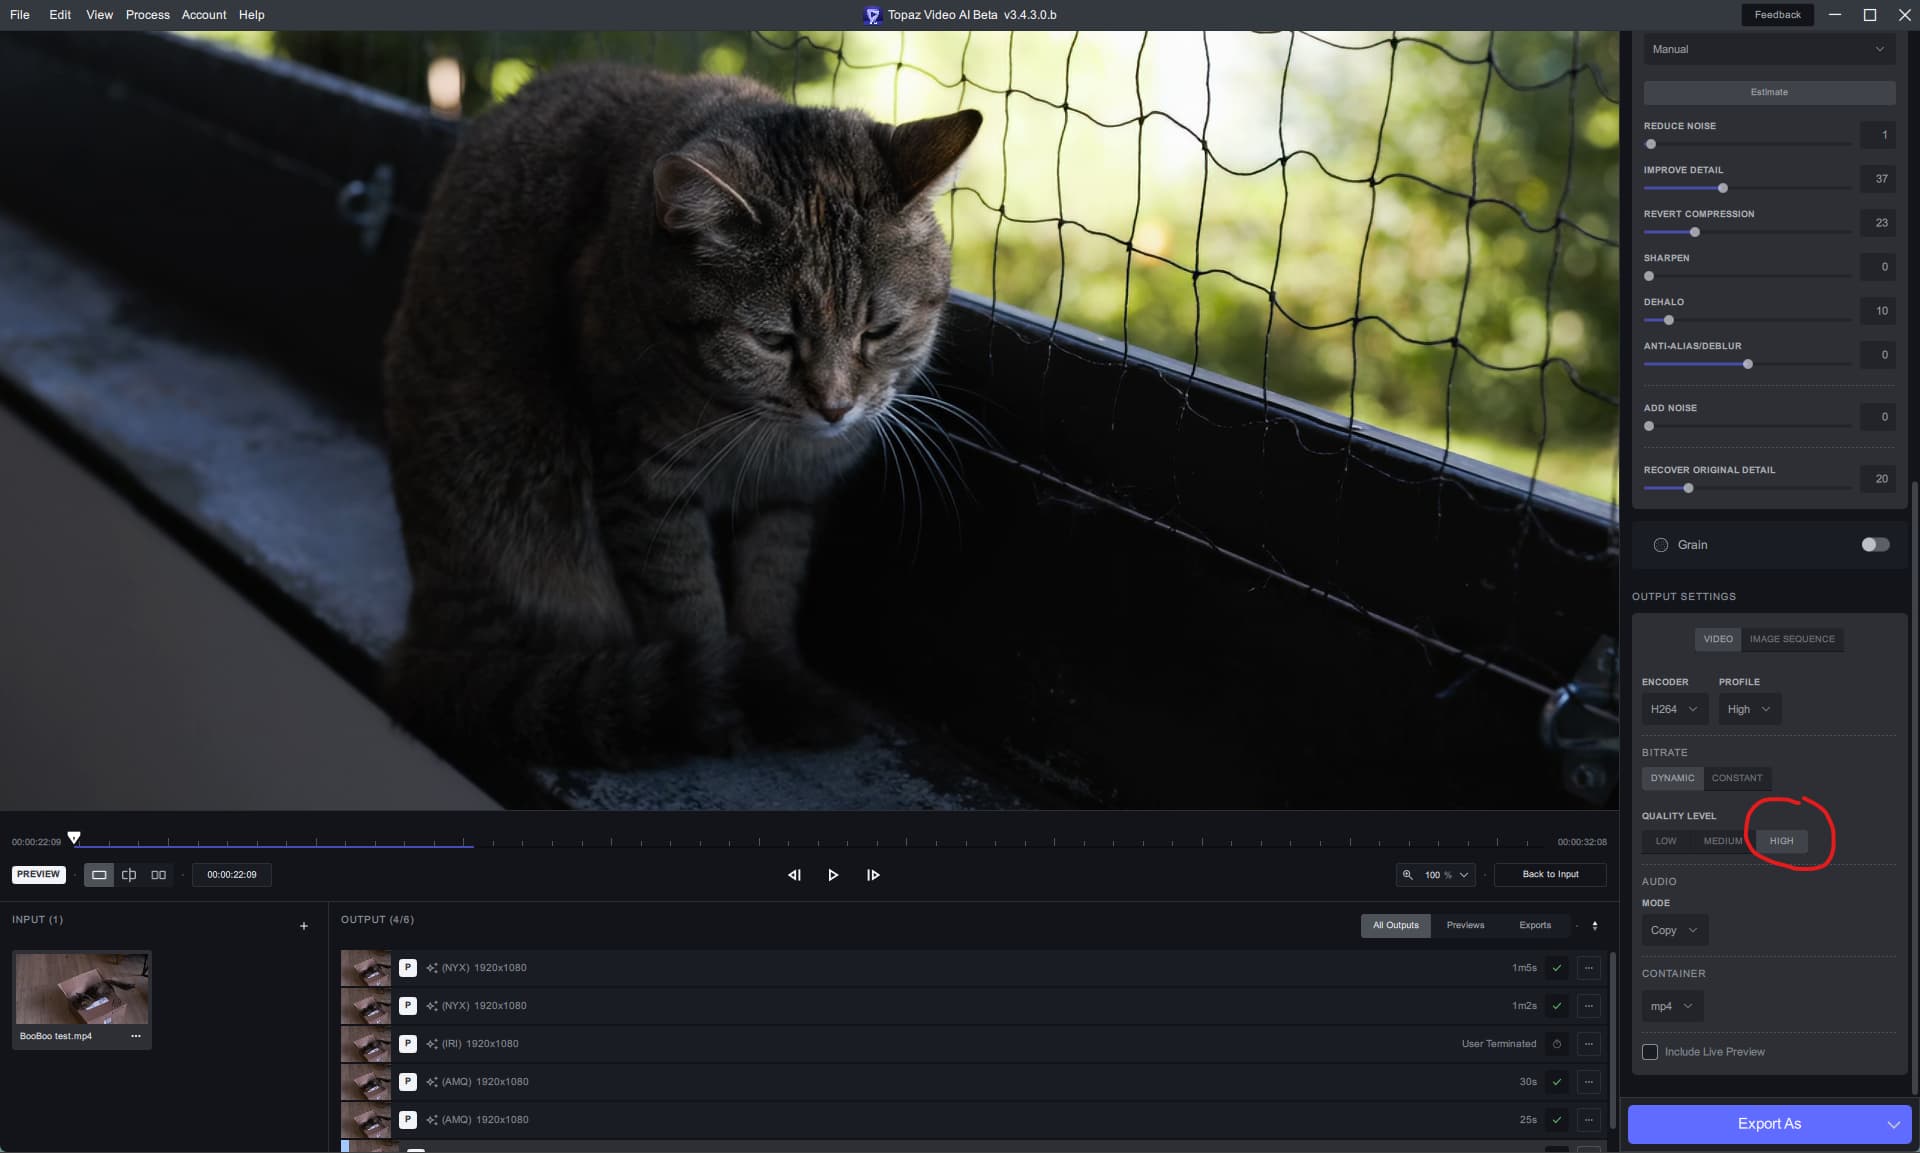The image size is (1920, 1153).
Task: Set quality level to MEDIUM
Action: [1722, 841]
